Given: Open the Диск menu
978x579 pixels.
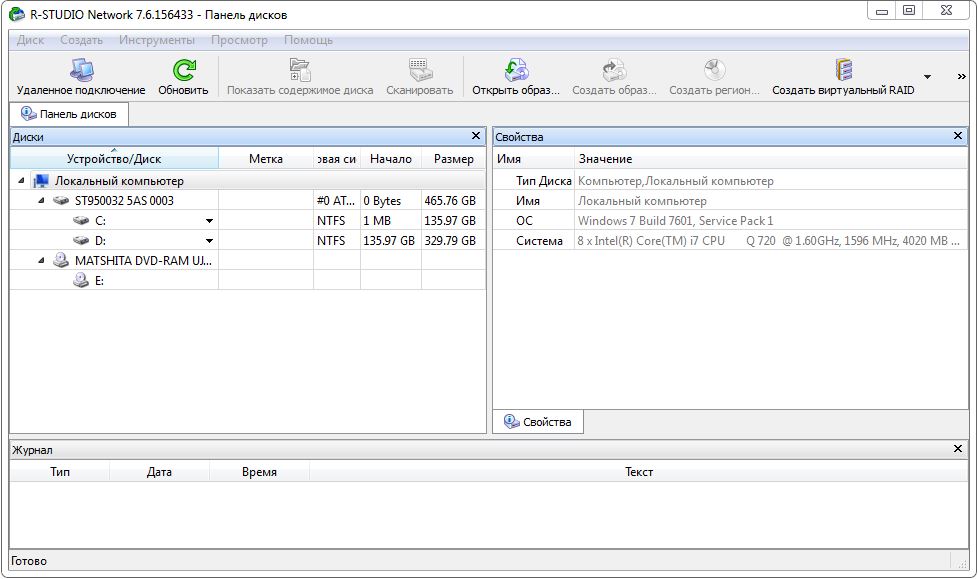Looking at the screenshot, I should pyautogui.click(x=30, y=40).
